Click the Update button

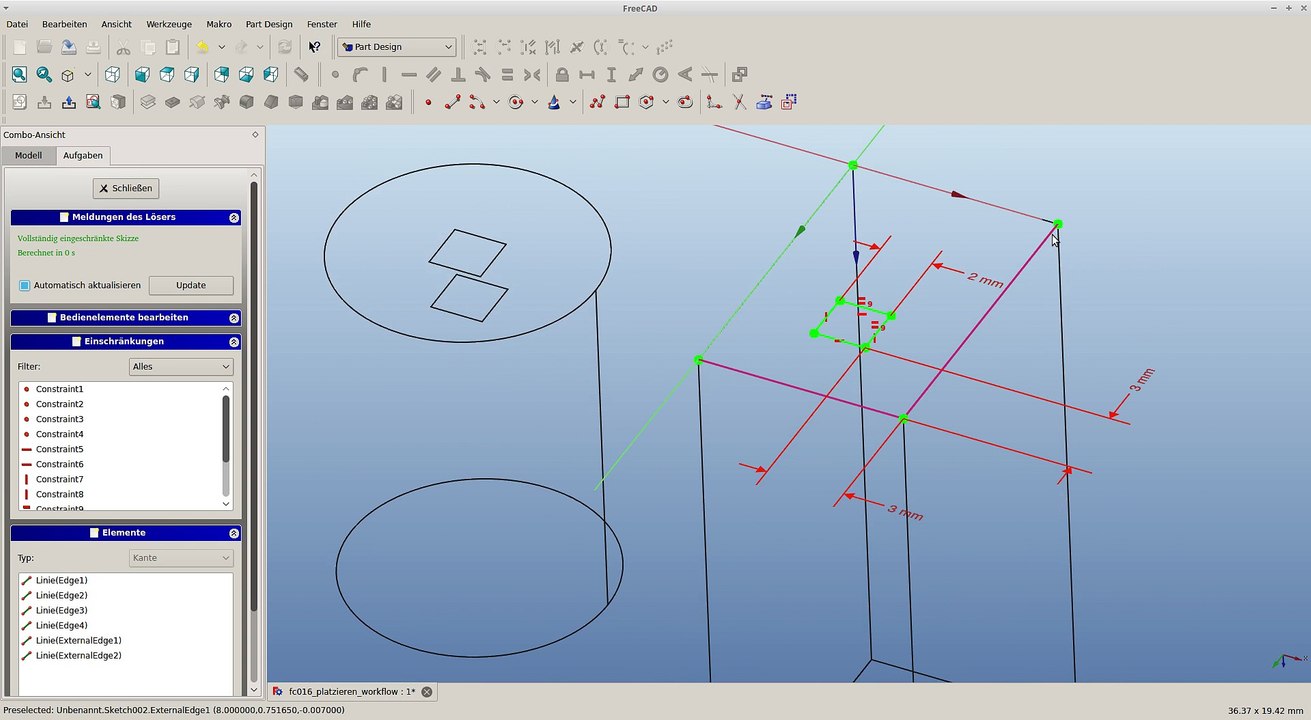(191, 285)
